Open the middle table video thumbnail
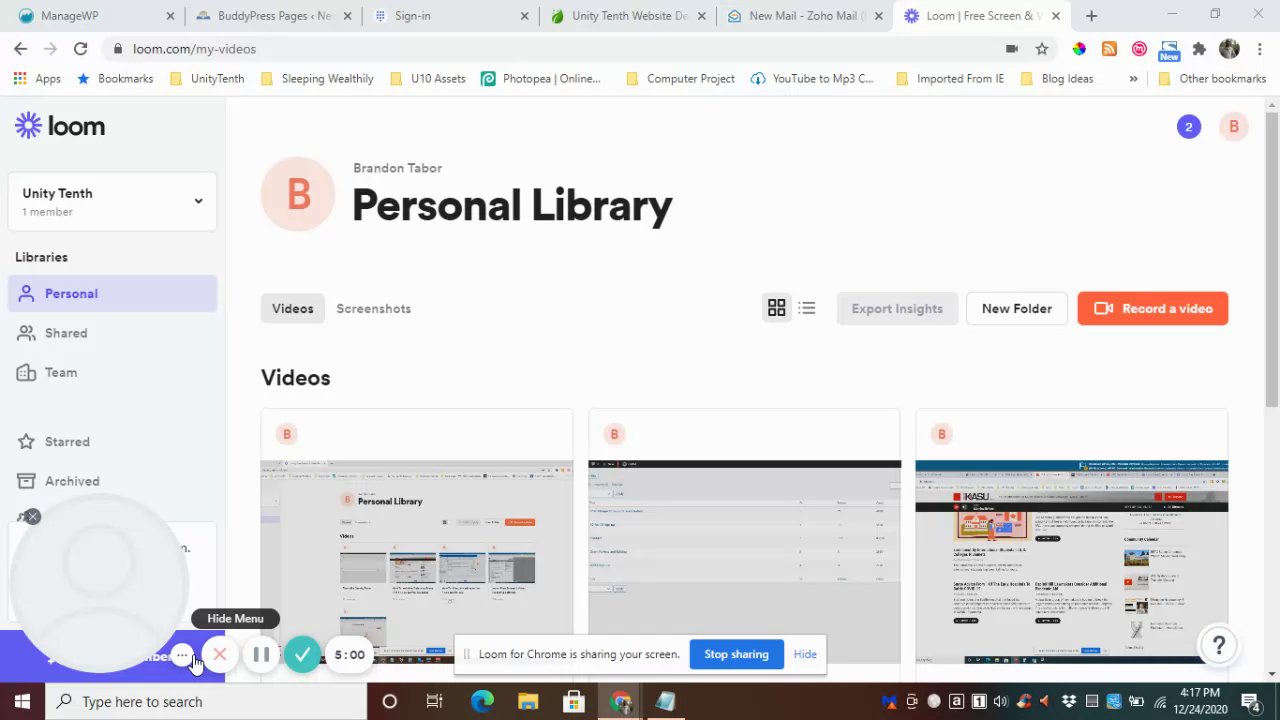 click(x=744, y=560)
